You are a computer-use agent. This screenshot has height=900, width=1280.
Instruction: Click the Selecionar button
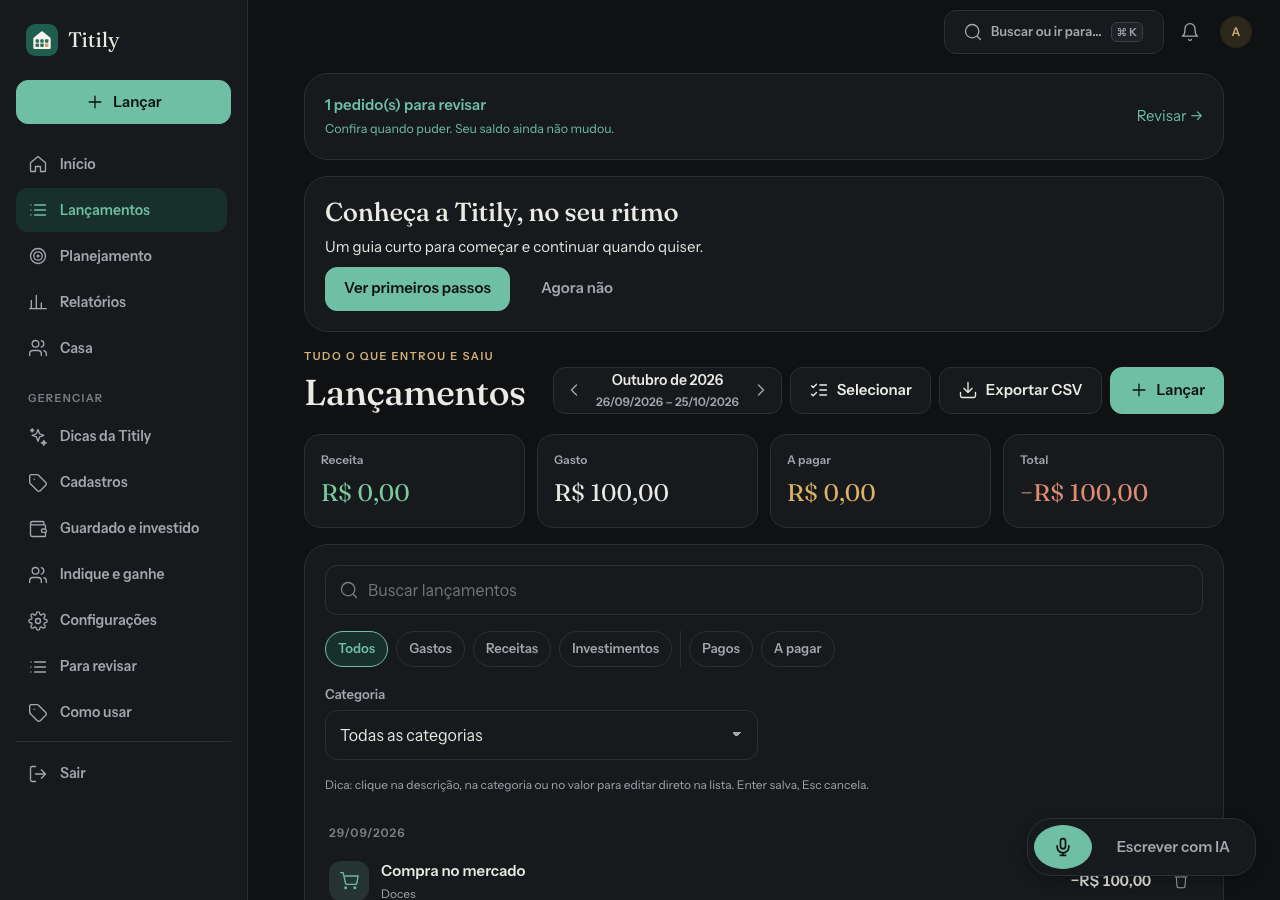(860, 390)
